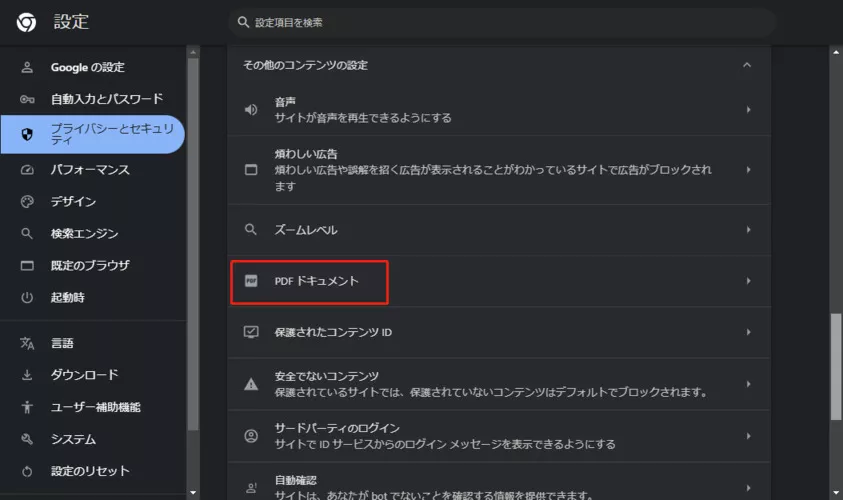The width and height of the screenshot is (843, 500).
Task: Click the wrench icon for システム
Action: (27, 439)
